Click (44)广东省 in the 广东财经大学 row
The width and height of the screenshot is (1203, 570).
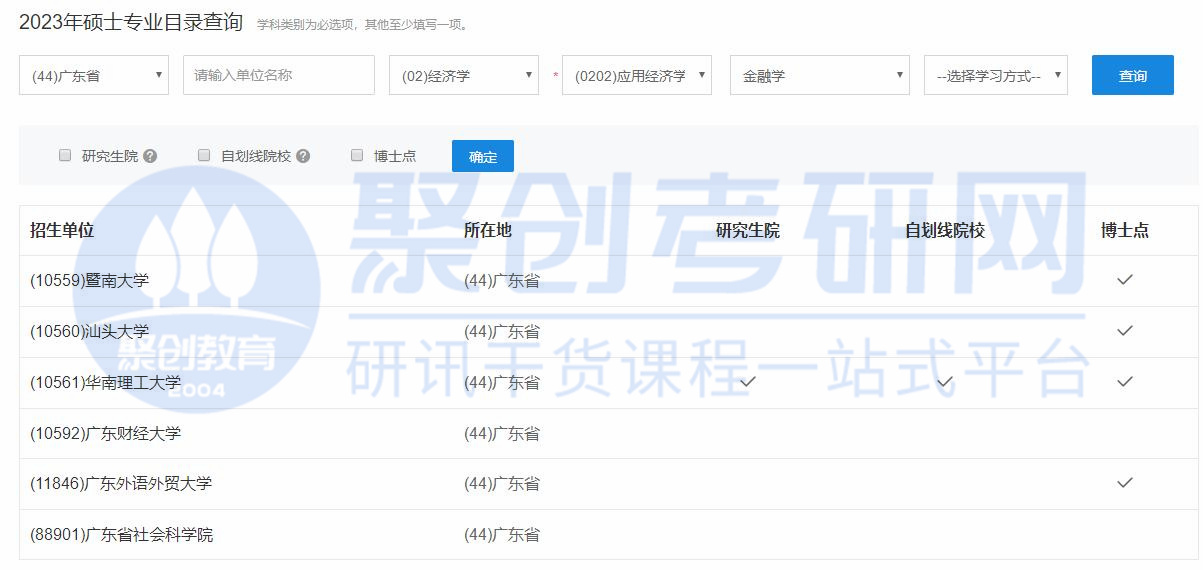pyautogui.click(x=502, y=434)
